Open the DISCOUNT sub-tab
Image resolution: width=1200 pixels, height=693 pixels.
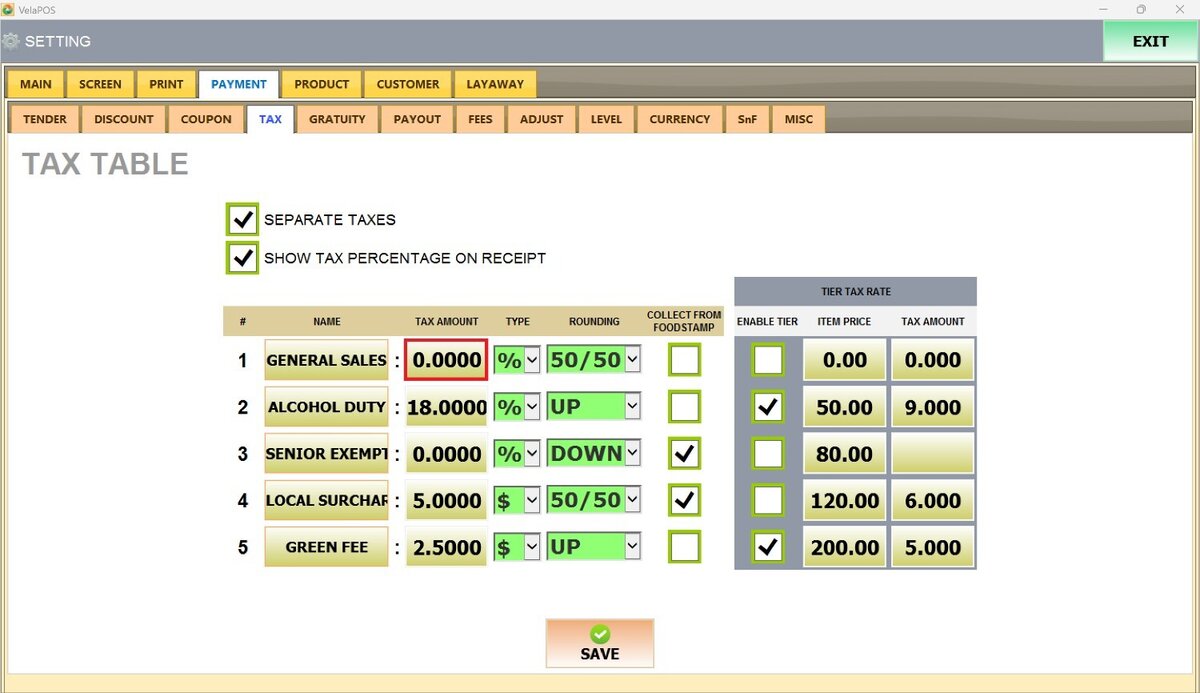[x=124, y=119]
